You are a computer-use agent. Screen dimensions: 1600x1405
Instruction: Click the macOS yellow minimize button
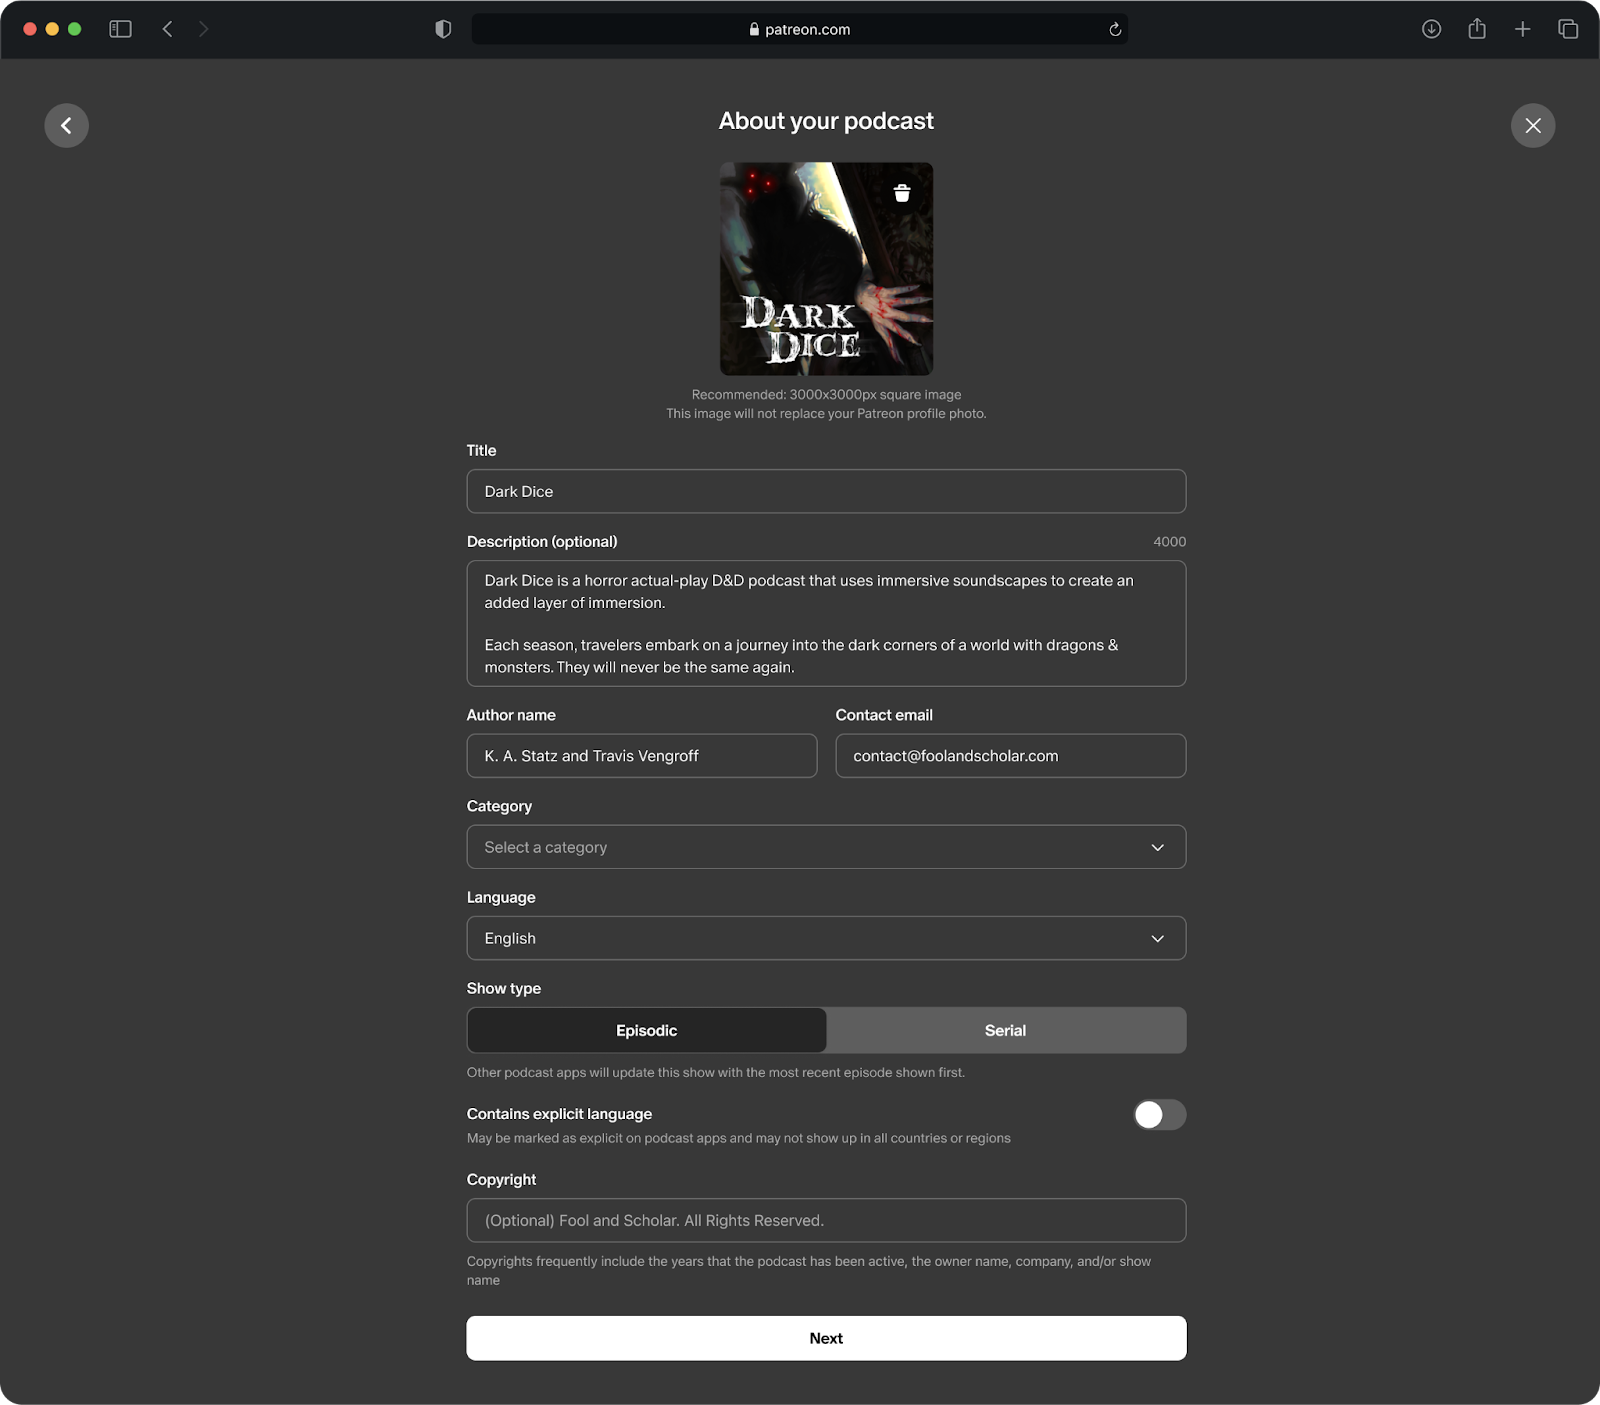tap(52, 29)
